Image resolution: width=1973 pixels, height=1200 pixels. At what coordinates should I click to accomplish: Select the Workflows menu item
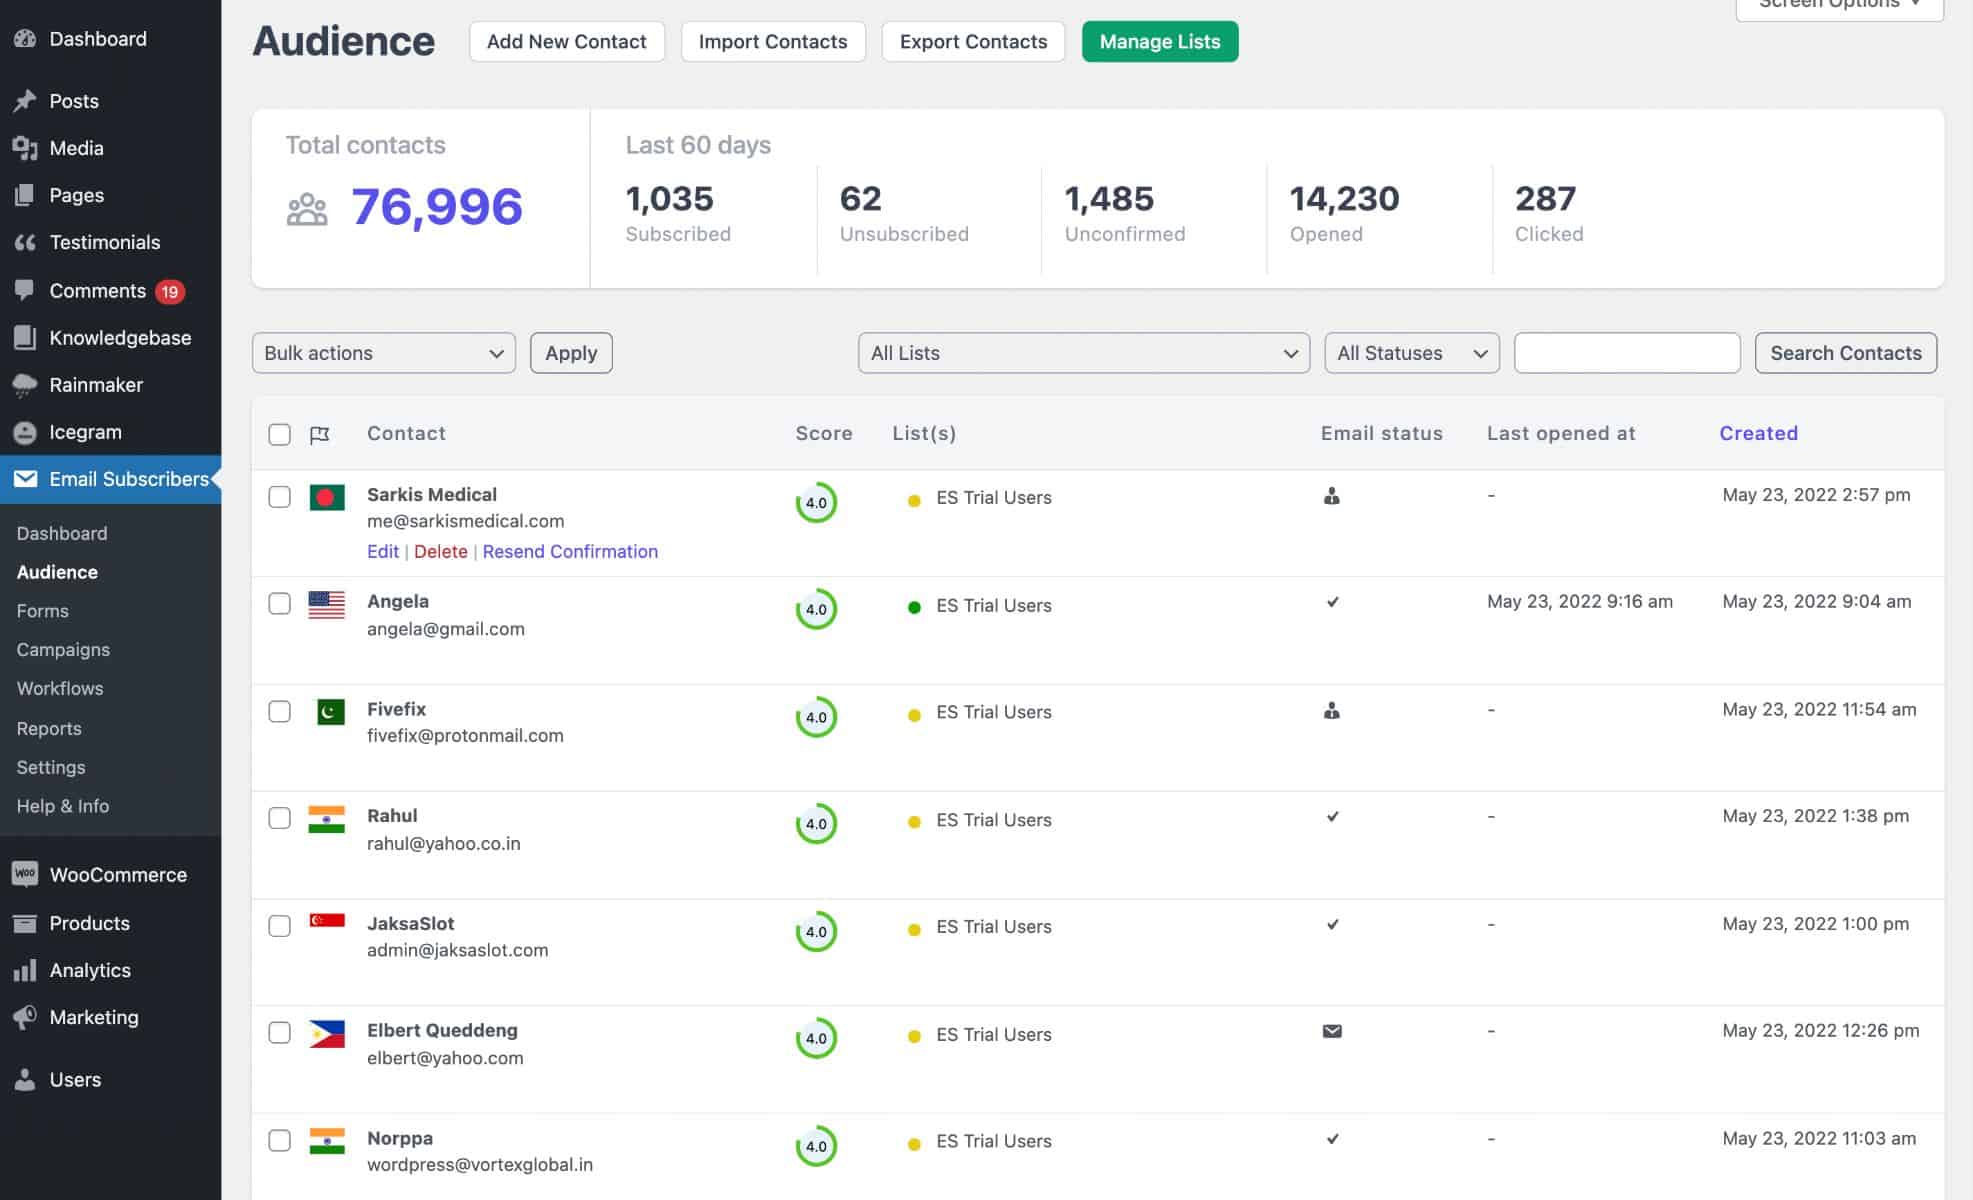coord(59,688)
